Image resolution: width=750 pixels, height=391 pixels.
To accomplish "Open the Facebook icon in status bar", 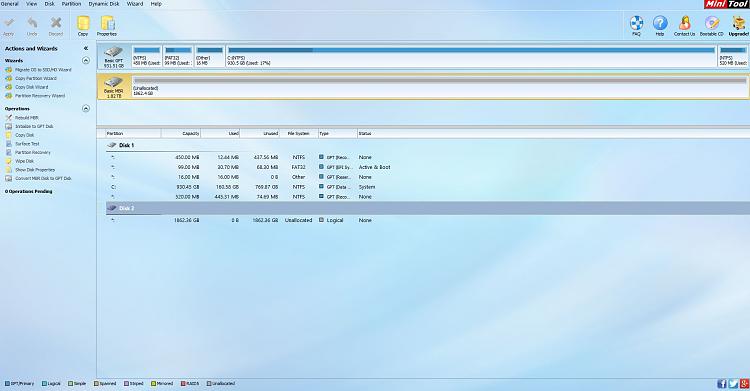I will point(722,384).
